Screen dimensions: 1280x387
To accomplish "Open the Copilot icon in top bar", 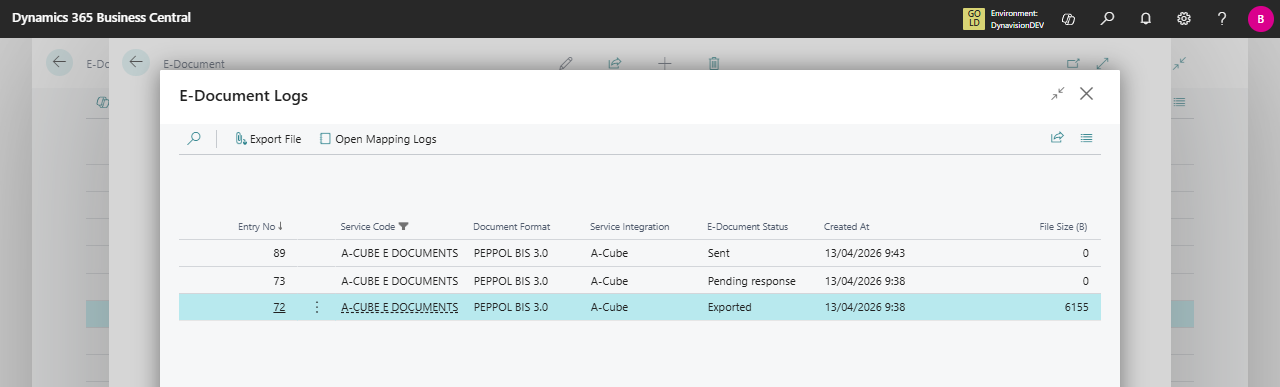I will 1068,19.
